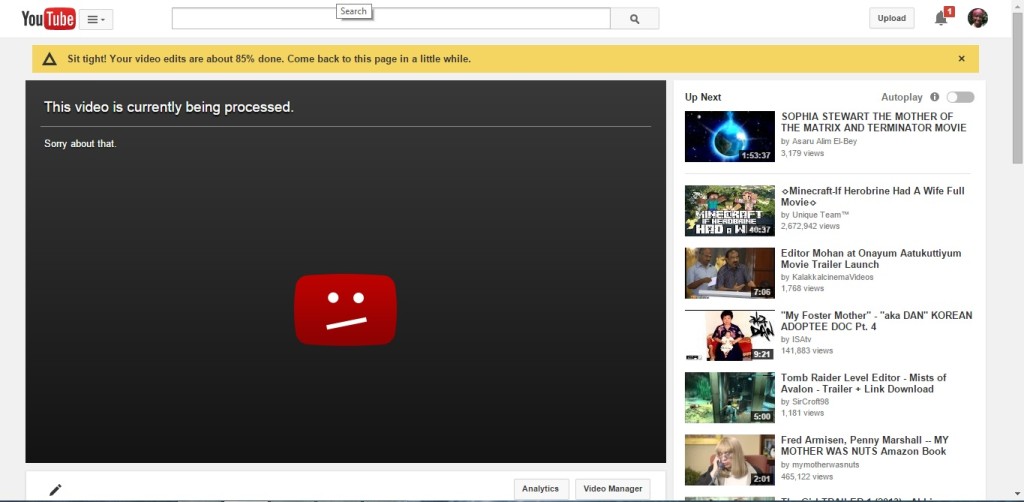Click the warning triangle icon in banner
The image size is (1024, 502).
click(50, 59)
